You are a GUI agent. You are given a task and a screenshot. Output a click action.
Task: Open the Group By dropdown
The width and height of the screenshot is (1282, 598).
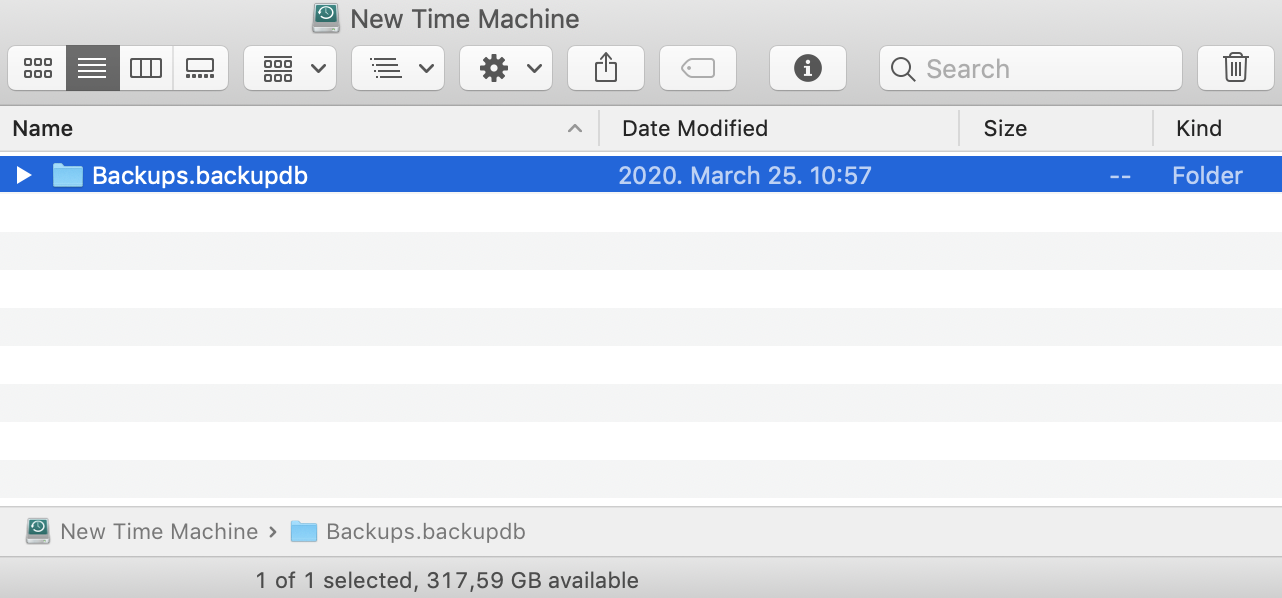click(290, 69)
